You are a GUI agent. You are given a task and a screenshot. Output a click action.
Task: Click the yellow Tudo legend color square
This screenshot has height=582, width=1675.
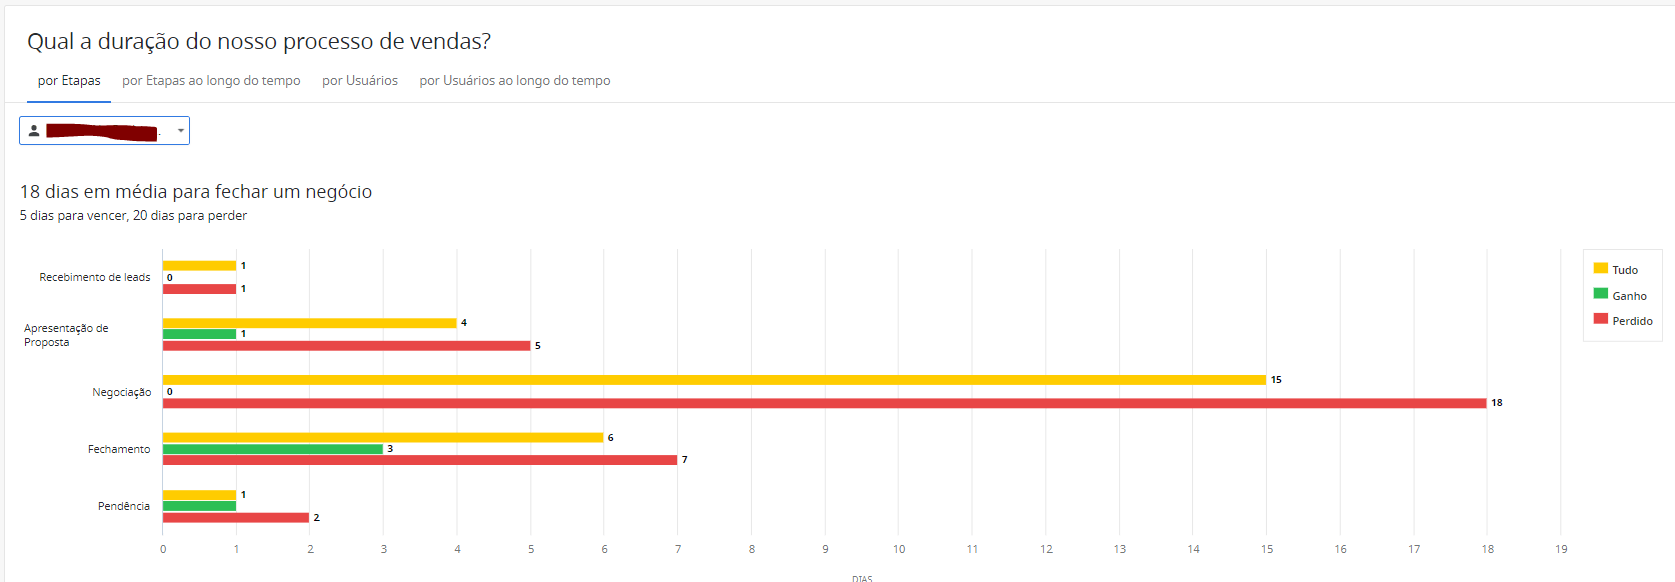(x=1600, y=268)
